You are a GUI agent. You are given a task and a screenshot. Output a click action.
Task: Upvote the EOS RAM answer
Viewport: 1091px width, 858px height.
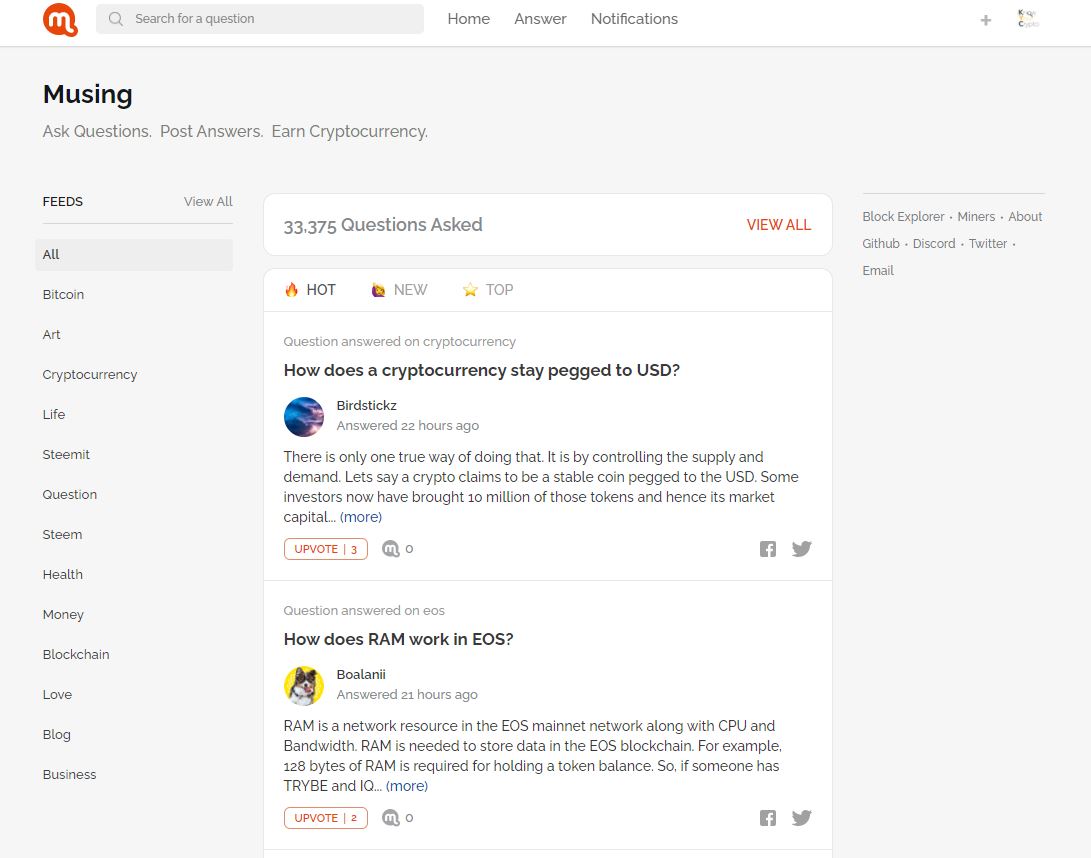point(326,818)
